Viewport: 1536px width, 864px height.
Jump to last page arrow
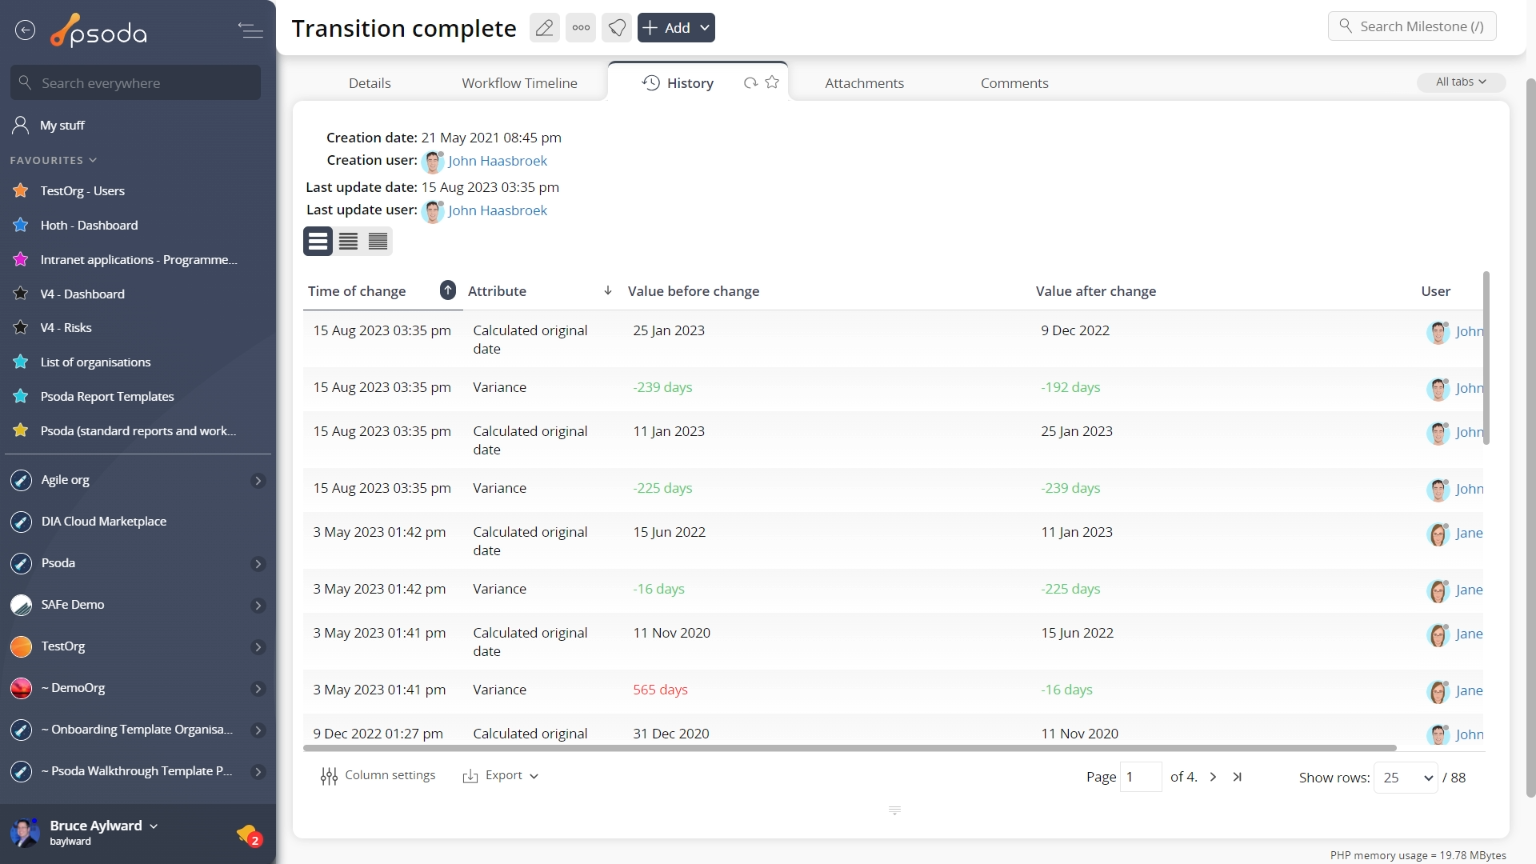click(1237, 777)
